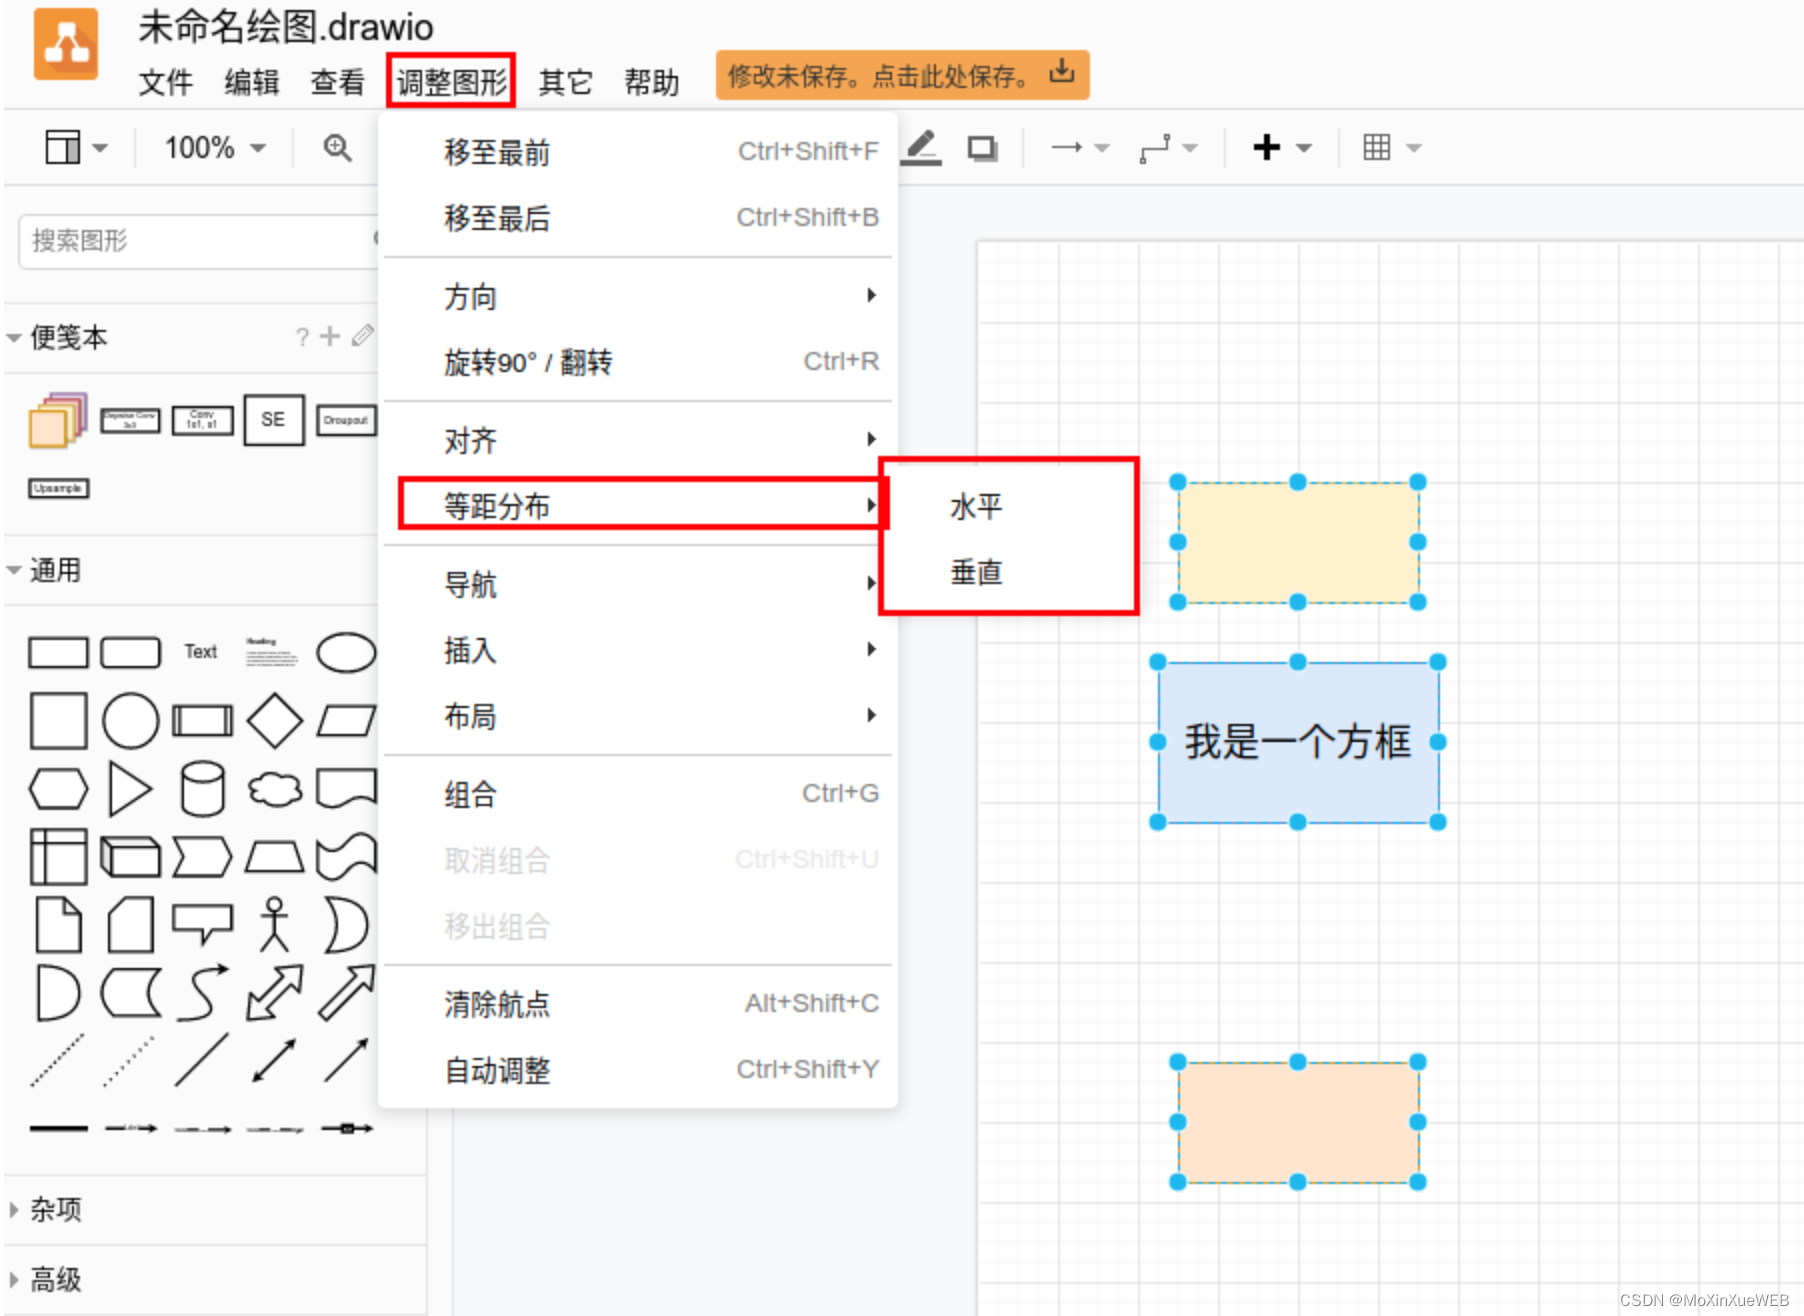Select the hexagon shape
Image resolution: width=1804 pixels, height=1316 pixels.
coord(58,787)
